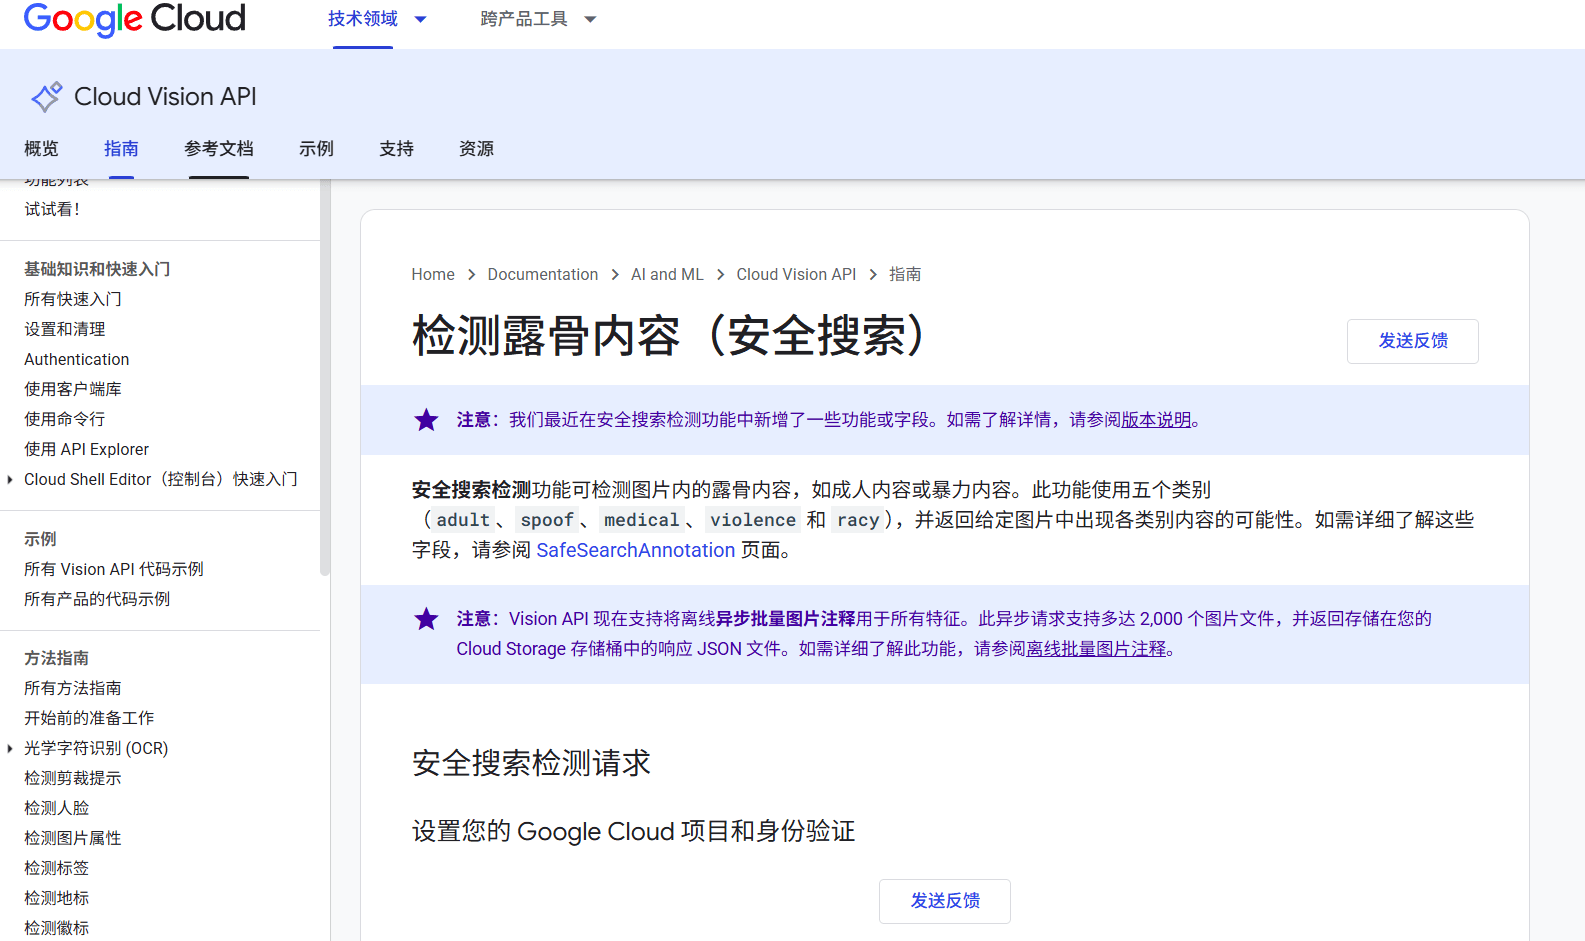The height and width of the screenshot is (941, 1585).
Task: Open 使用命令行 sidebar link
Action: (65, 419)
